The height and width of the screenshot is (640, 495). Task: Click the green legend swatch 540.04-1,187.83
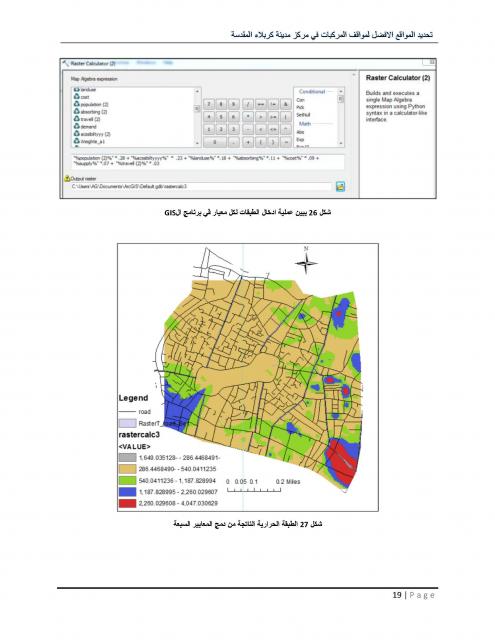pos(127,480)
